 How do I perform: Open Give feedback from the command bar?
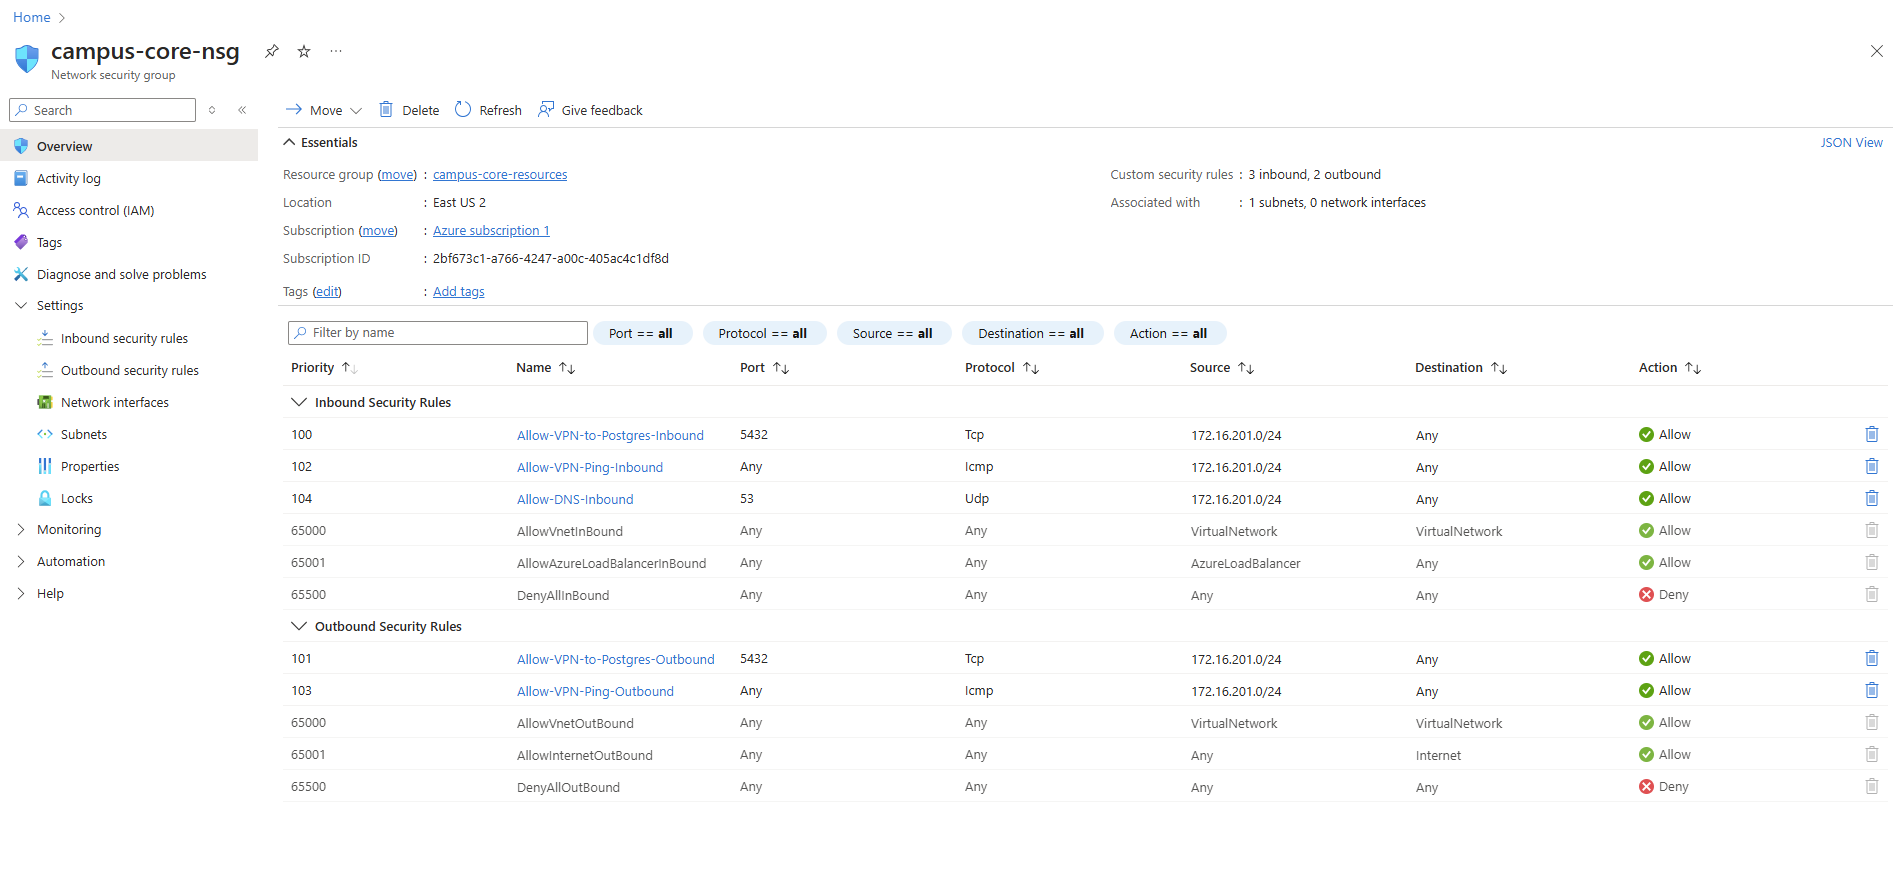[x=590, y=110]
